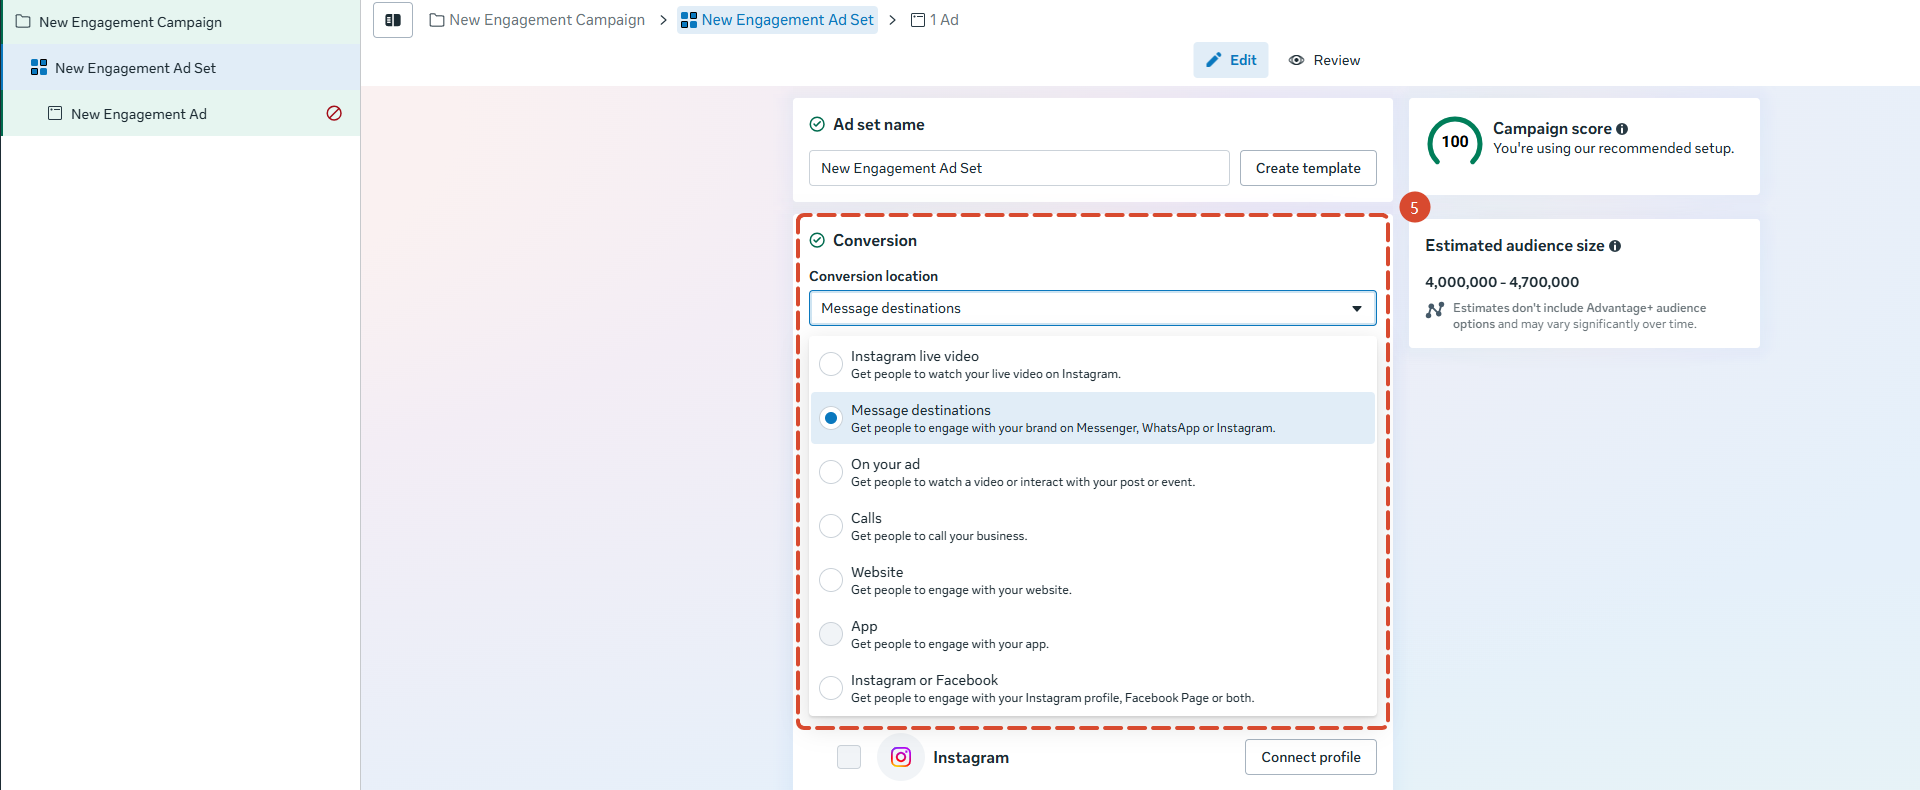Switch to the Review tab
The height and width of the screenshot is (790, 1920).
pos(1324,60)
